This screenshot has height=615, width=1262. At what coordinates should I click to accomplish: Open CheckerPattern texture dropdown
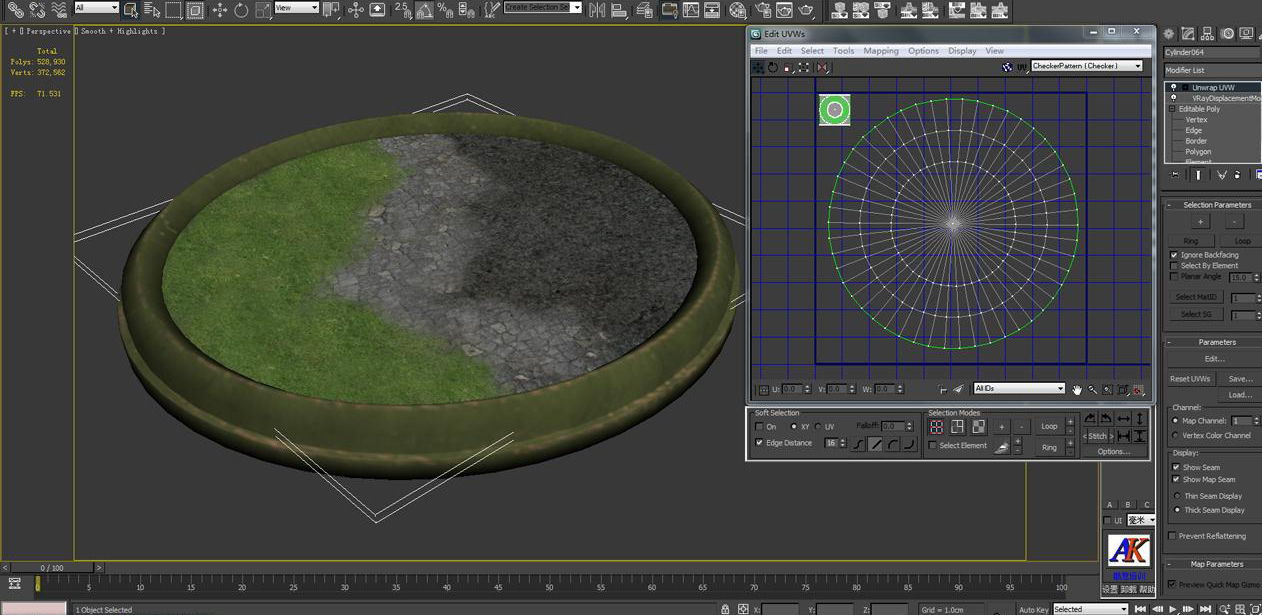click(1087, 66)
